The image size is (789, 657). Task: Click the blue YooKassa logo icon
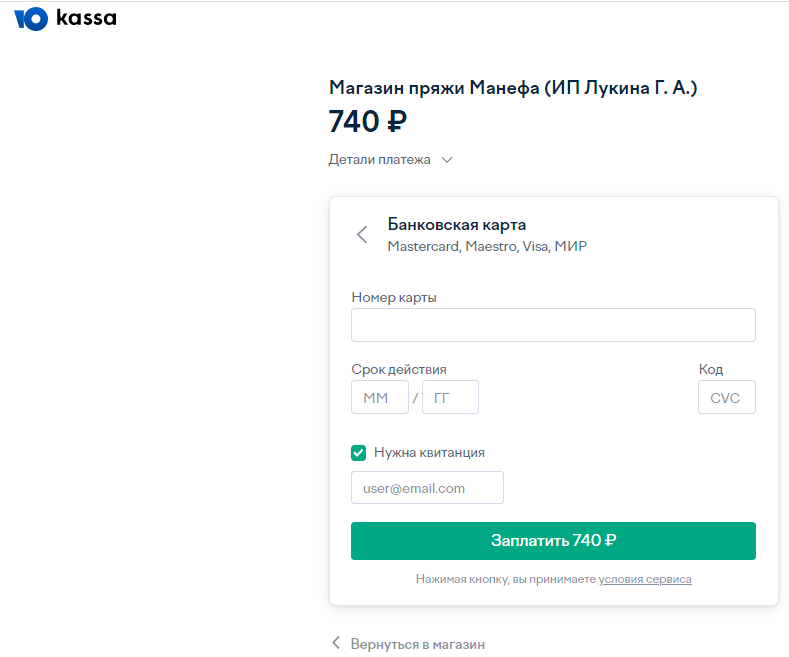coord(31,19)
